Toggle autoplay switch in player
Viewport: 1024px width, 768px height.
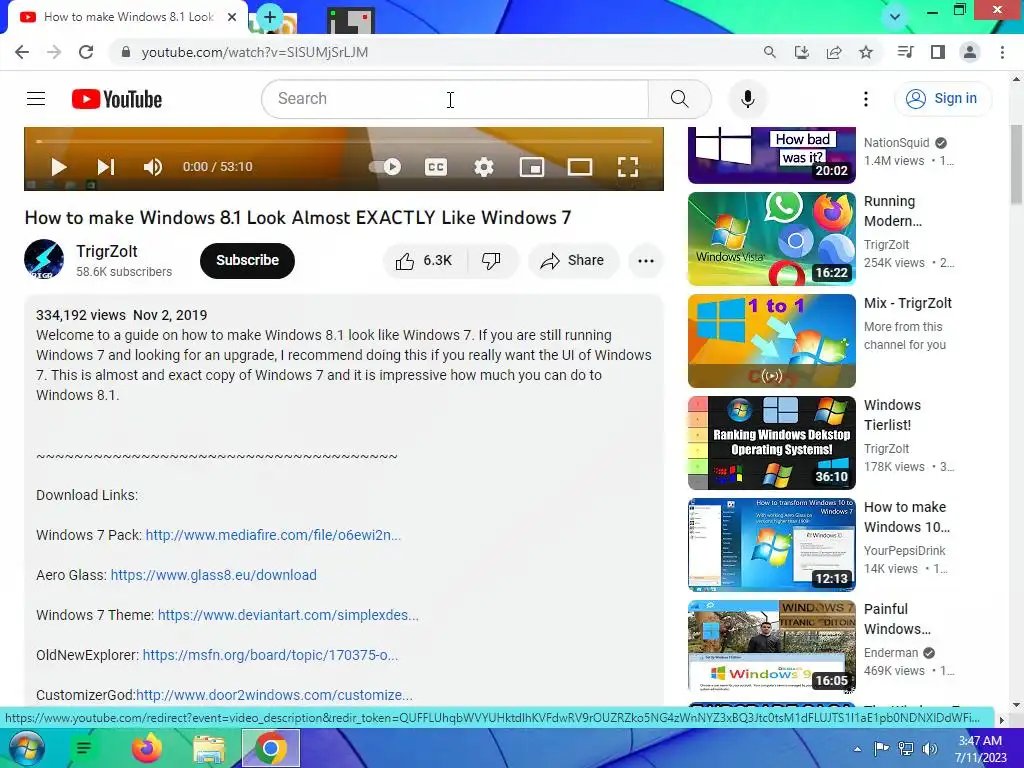click(x=385, y=167)
